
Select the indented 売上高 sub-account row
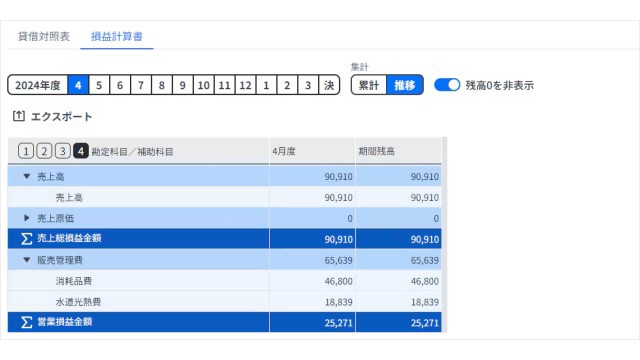[x=224, y=198]
